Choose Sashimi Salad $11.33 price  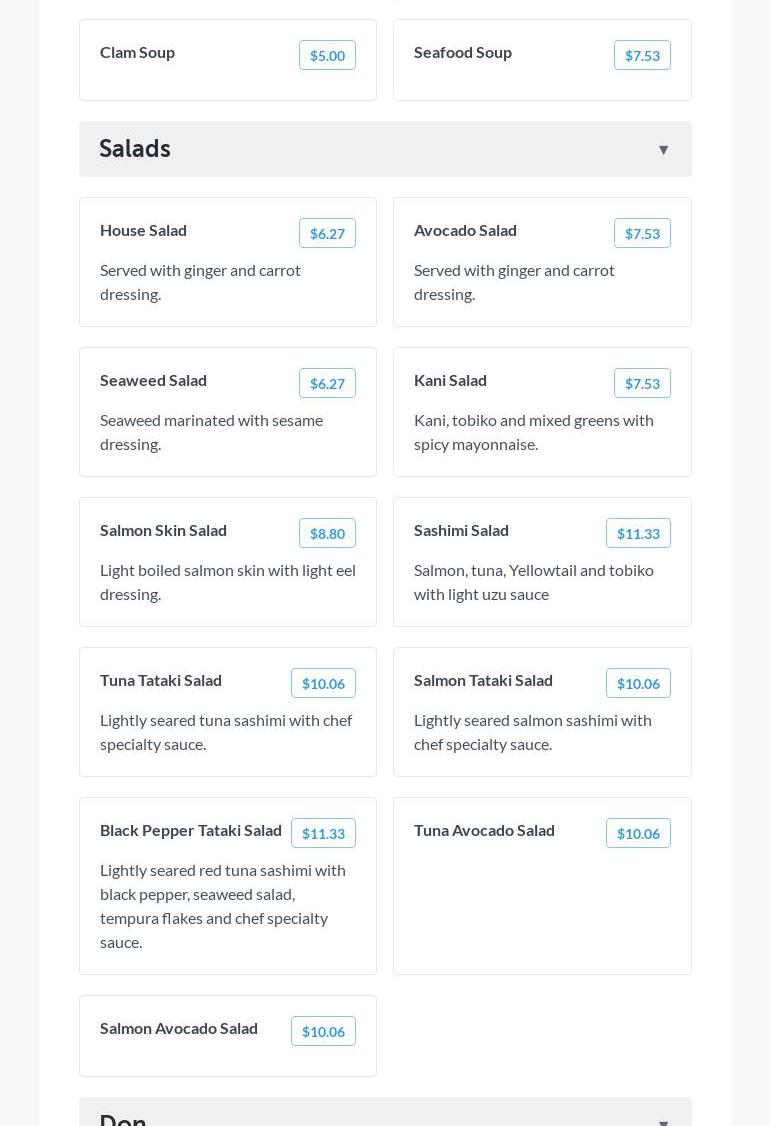[638, 534]
